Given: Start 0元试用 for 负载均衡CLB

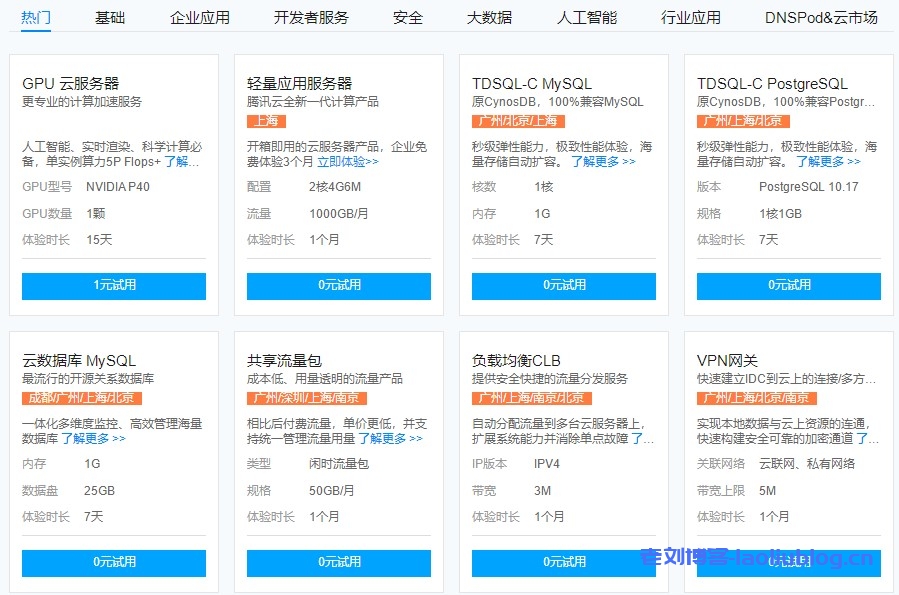Looking at the screenshot, I should (564, 562).
